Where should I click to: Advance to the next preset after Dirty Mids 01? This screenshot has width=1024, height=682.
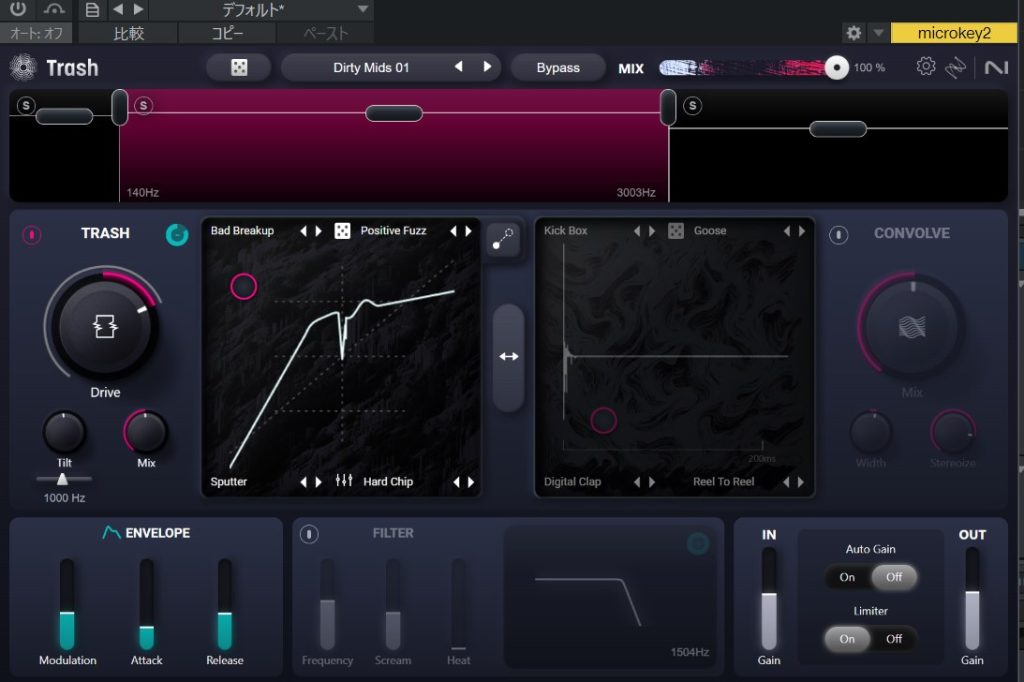click(x=489, y=67)
